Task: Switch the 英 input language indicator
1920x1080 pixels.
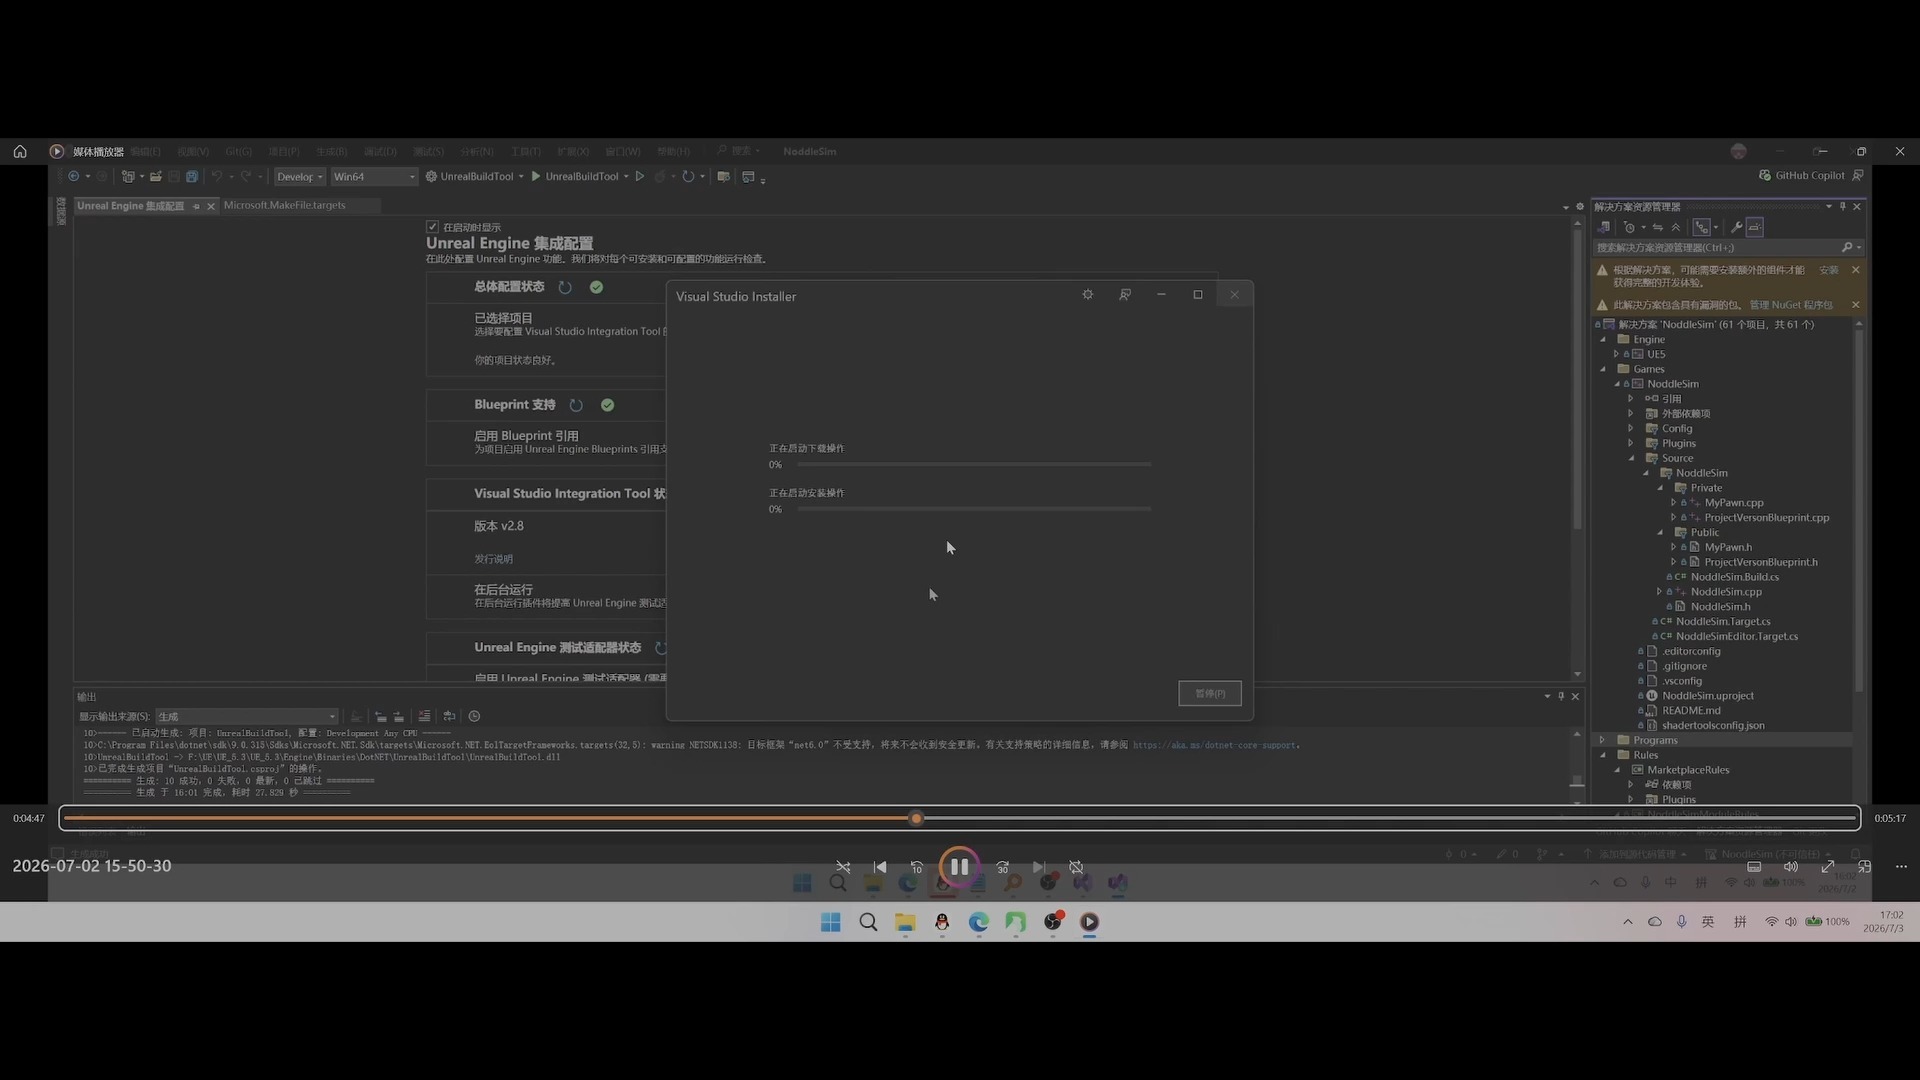Action: coord(1708,922)
